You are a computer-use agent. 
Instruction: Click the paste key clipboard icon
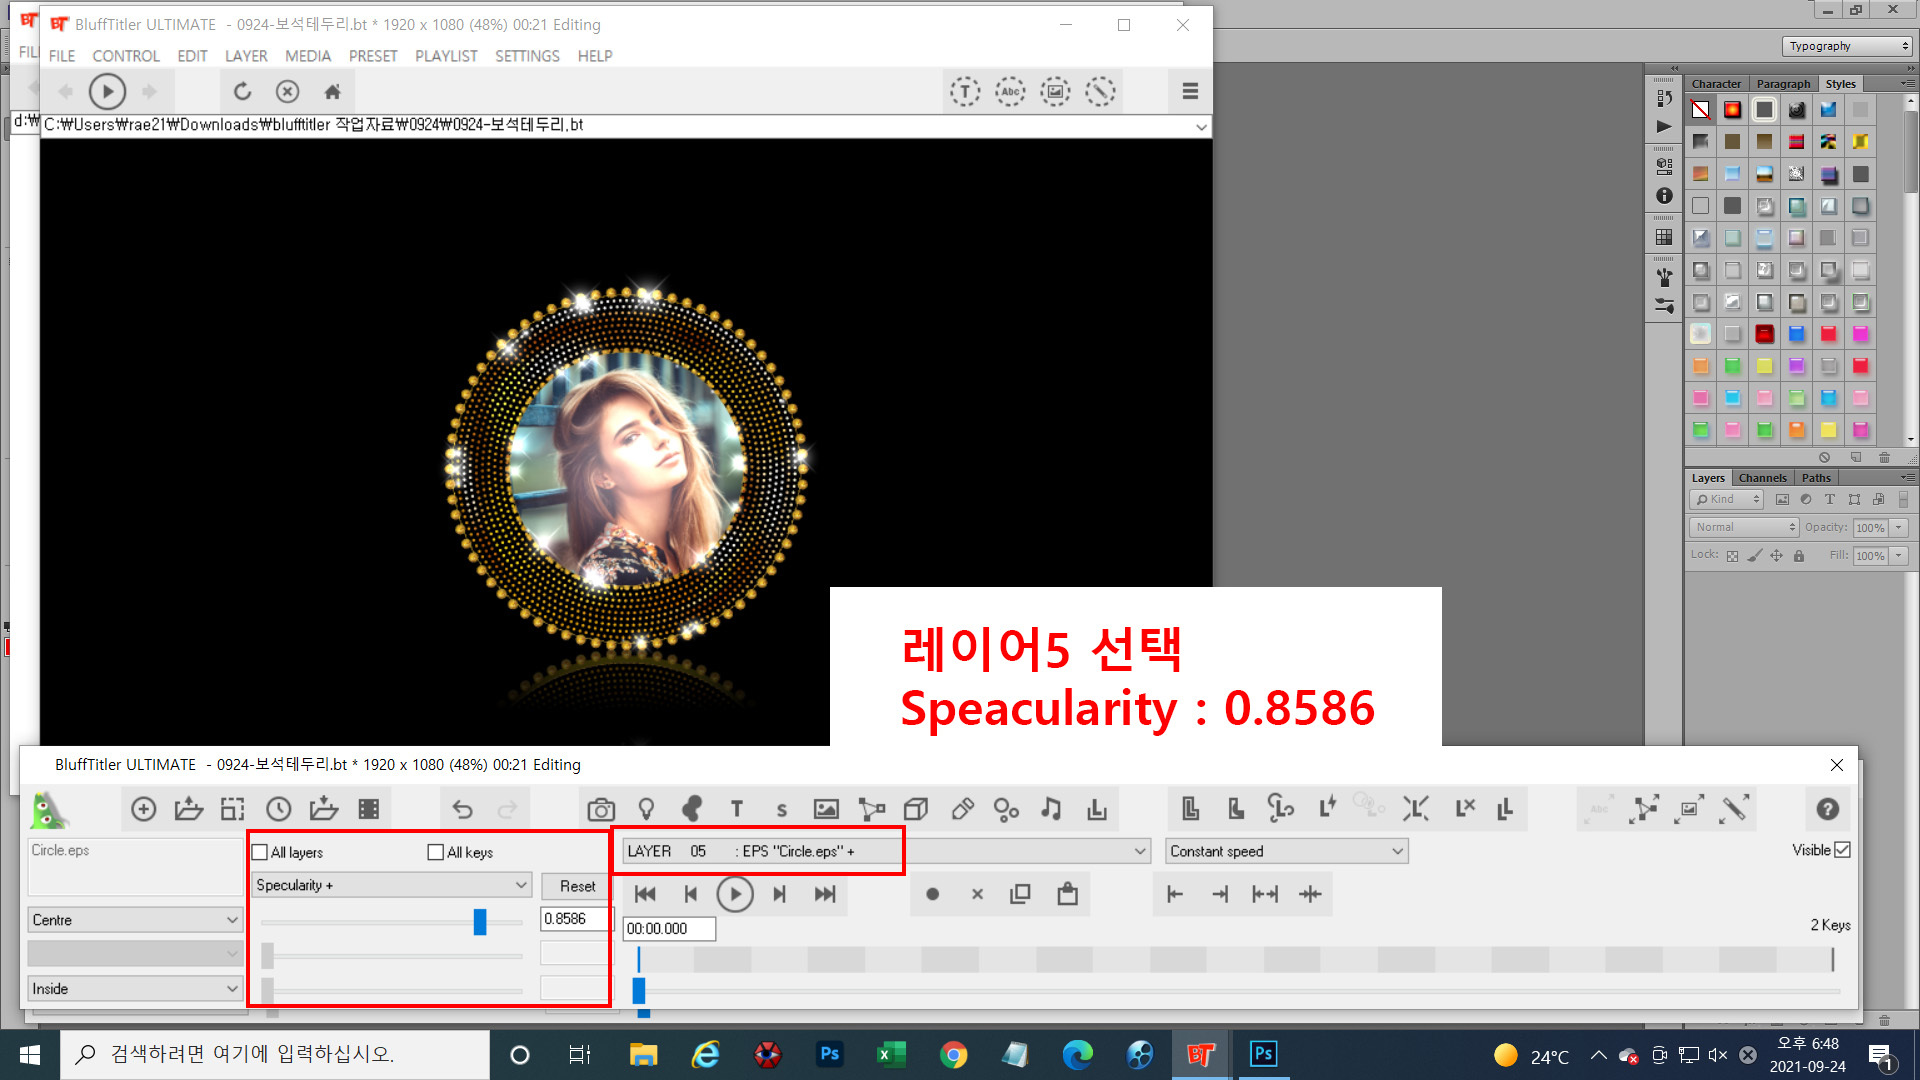1068,894
